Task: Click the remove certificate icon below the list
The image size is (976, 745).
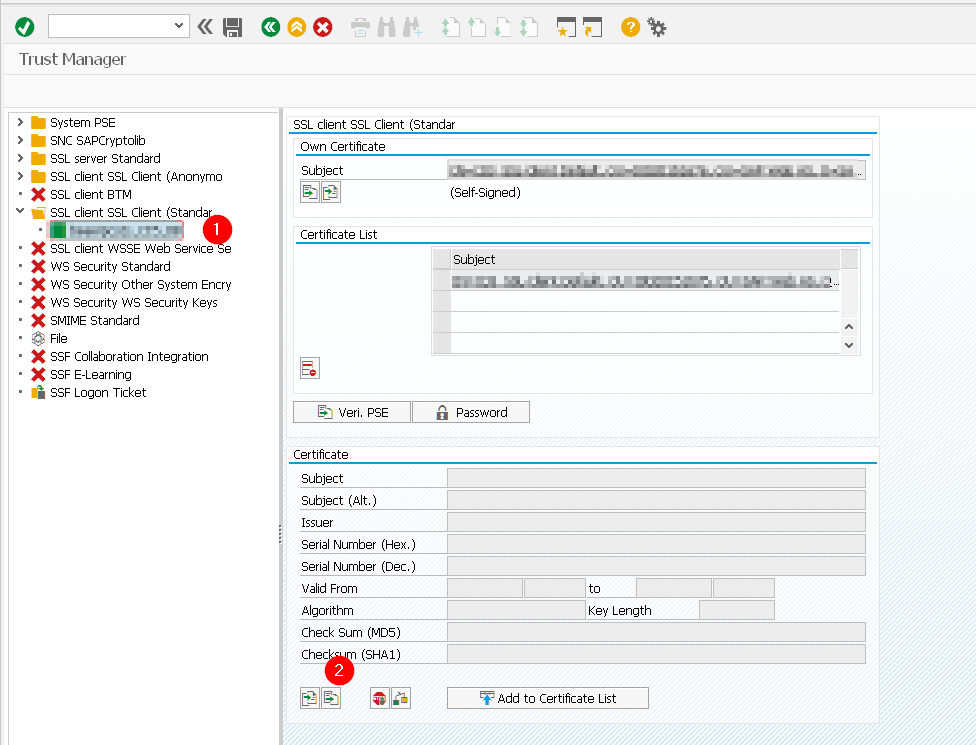Action: (x=309, y=368)
